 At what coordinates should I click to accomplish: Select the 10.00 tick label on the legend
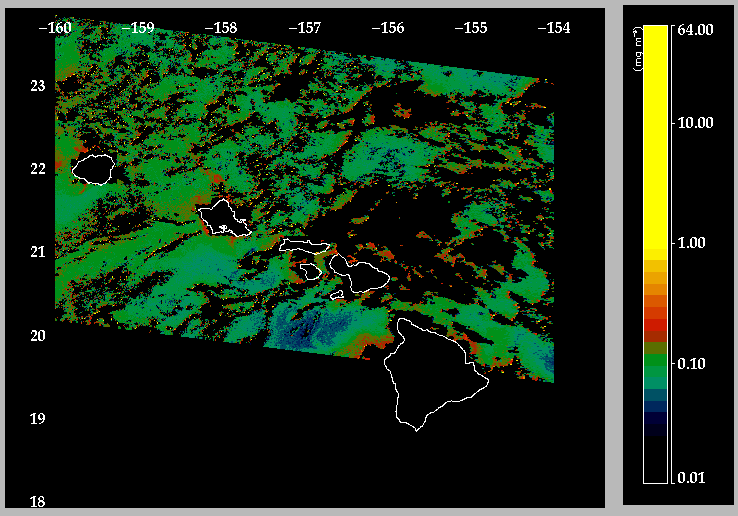tap(696, 123)
